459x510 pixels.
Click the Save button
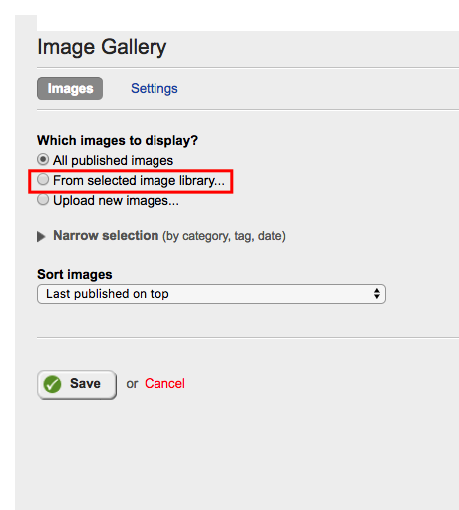(77, 385)
